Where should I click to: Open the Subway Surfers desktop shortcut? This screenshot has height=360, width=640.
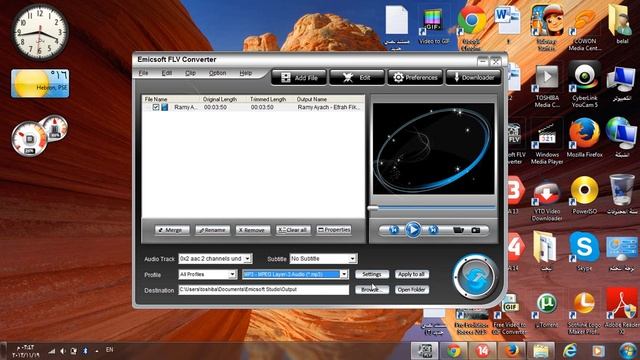click(x=546, y=28)
